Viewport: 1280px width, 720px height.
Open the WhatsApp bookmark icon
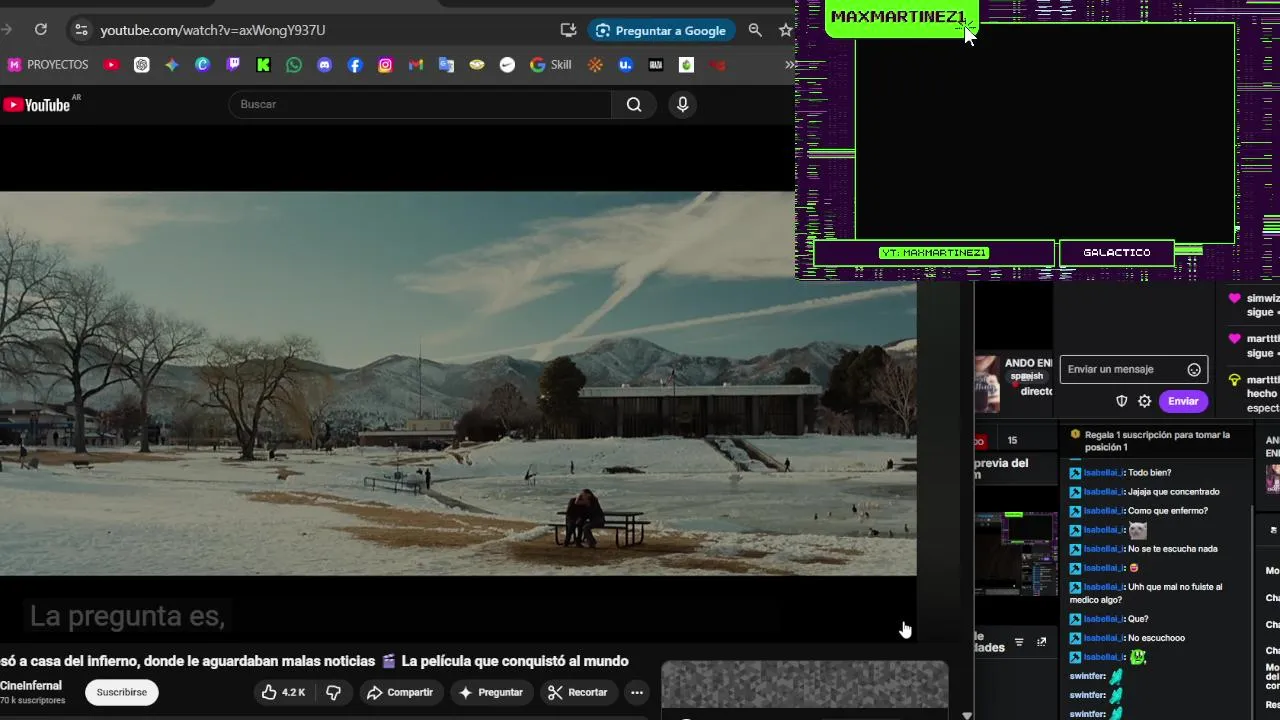[293, 65]
